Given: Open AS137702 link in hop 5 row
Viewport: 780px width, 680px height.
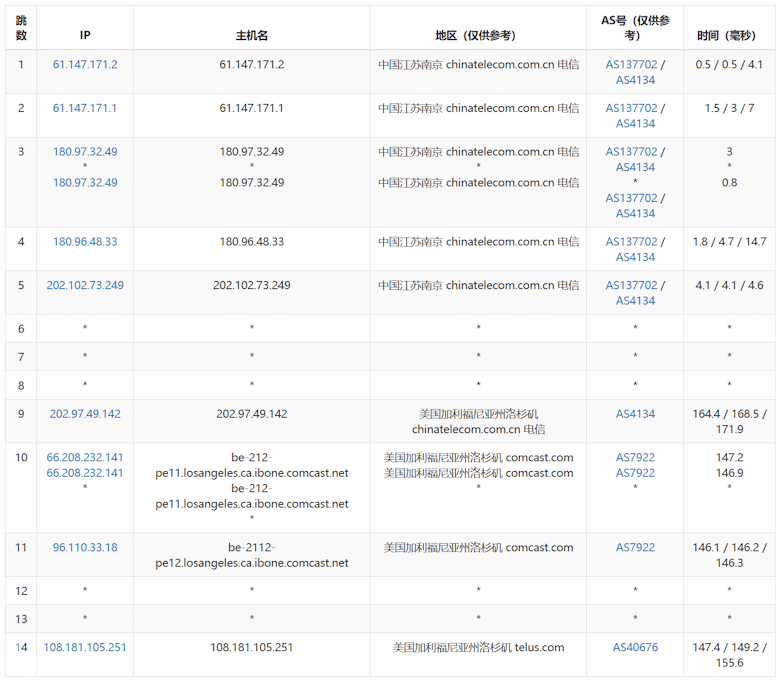Looking at the screenshot, I should tap(631, 285).
